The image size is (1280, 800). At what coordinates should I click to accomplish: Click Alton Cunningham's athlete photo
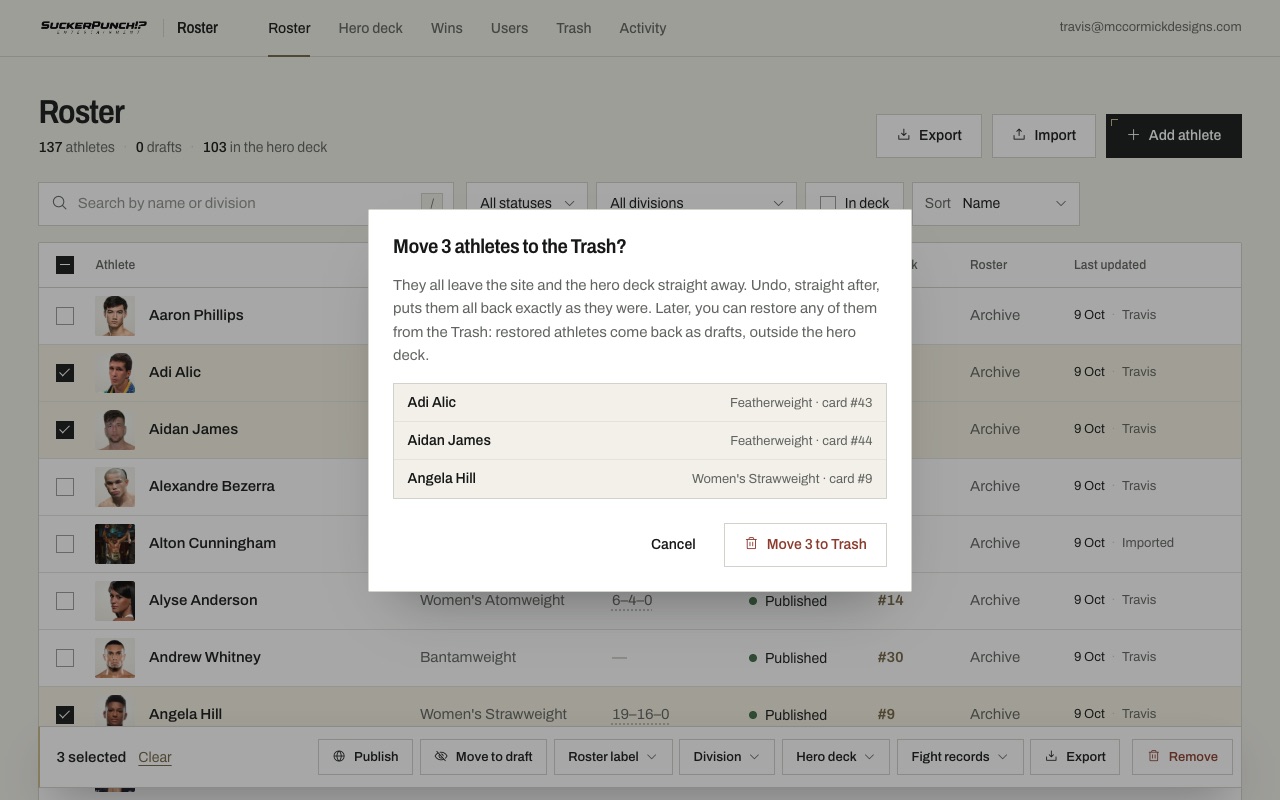click(x=115, y=543)
